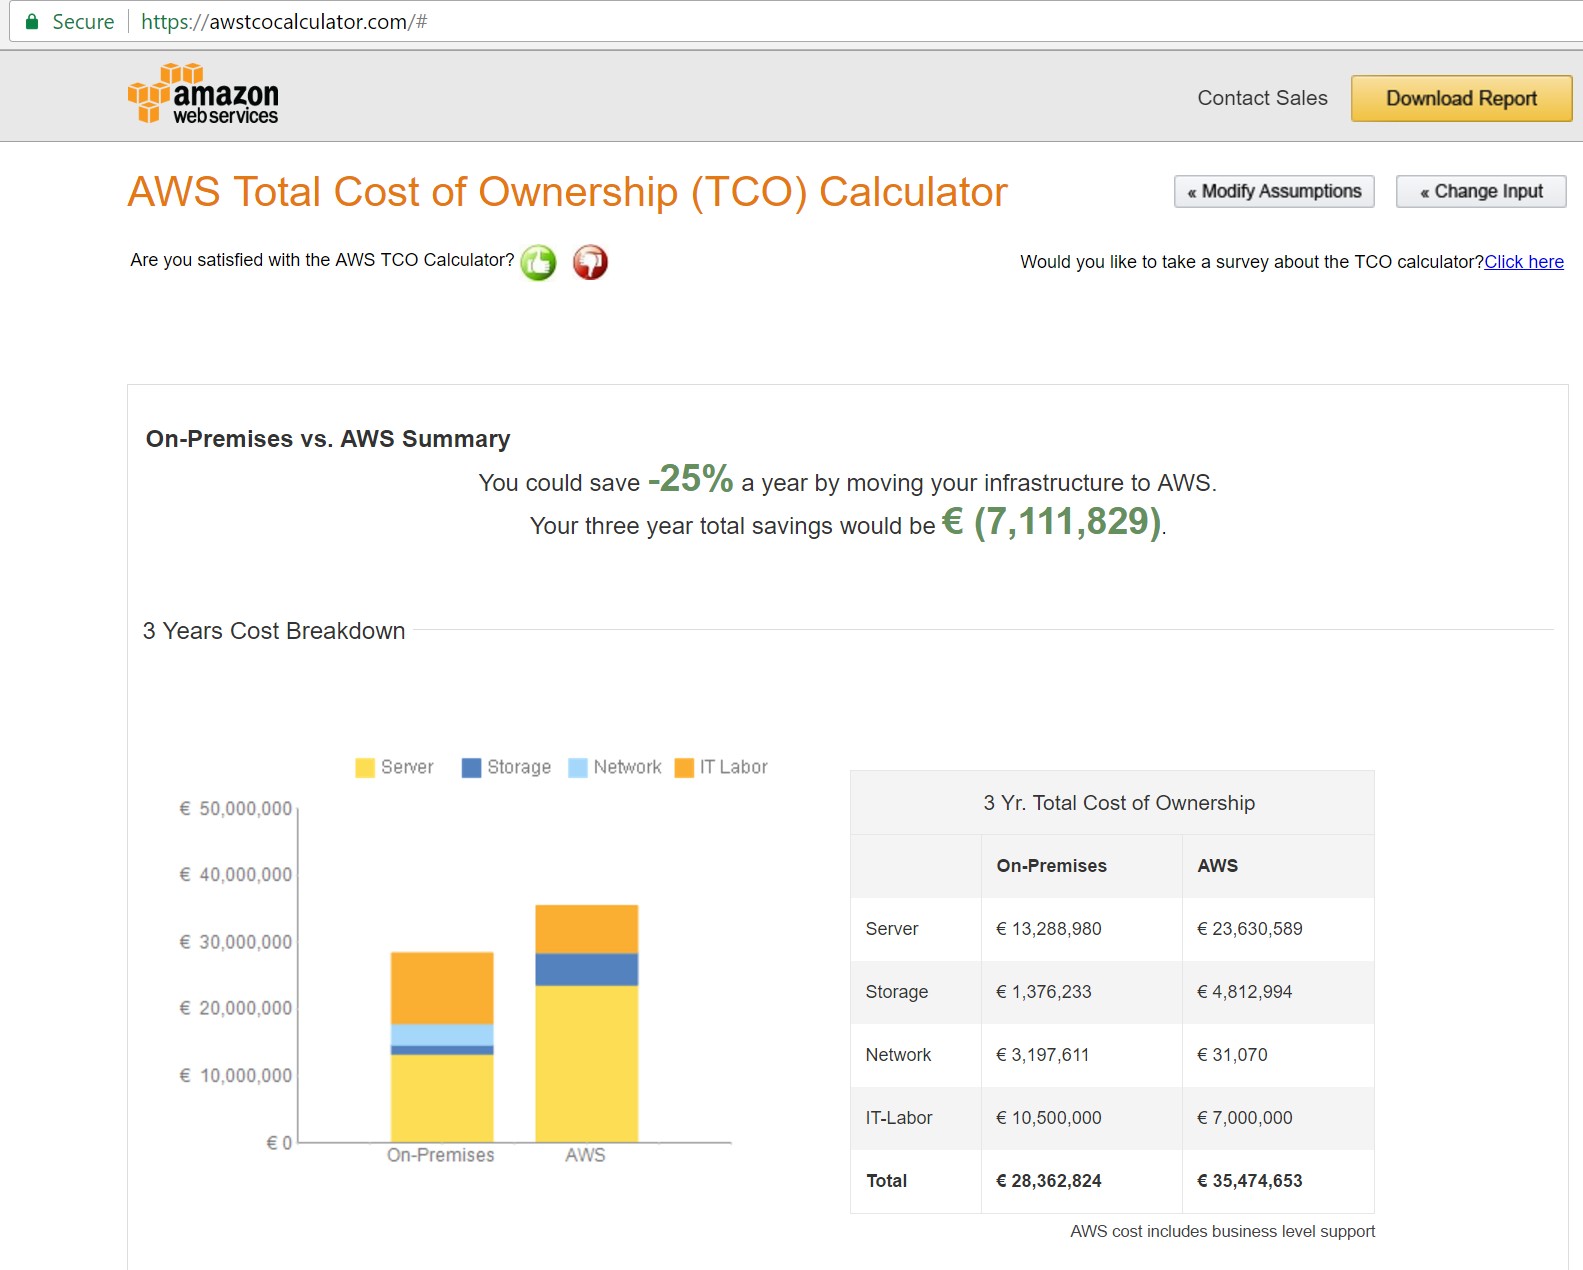Click the Storage On-Premises value € 1,376,233

pyautogui.click(x=1043, y=992)
